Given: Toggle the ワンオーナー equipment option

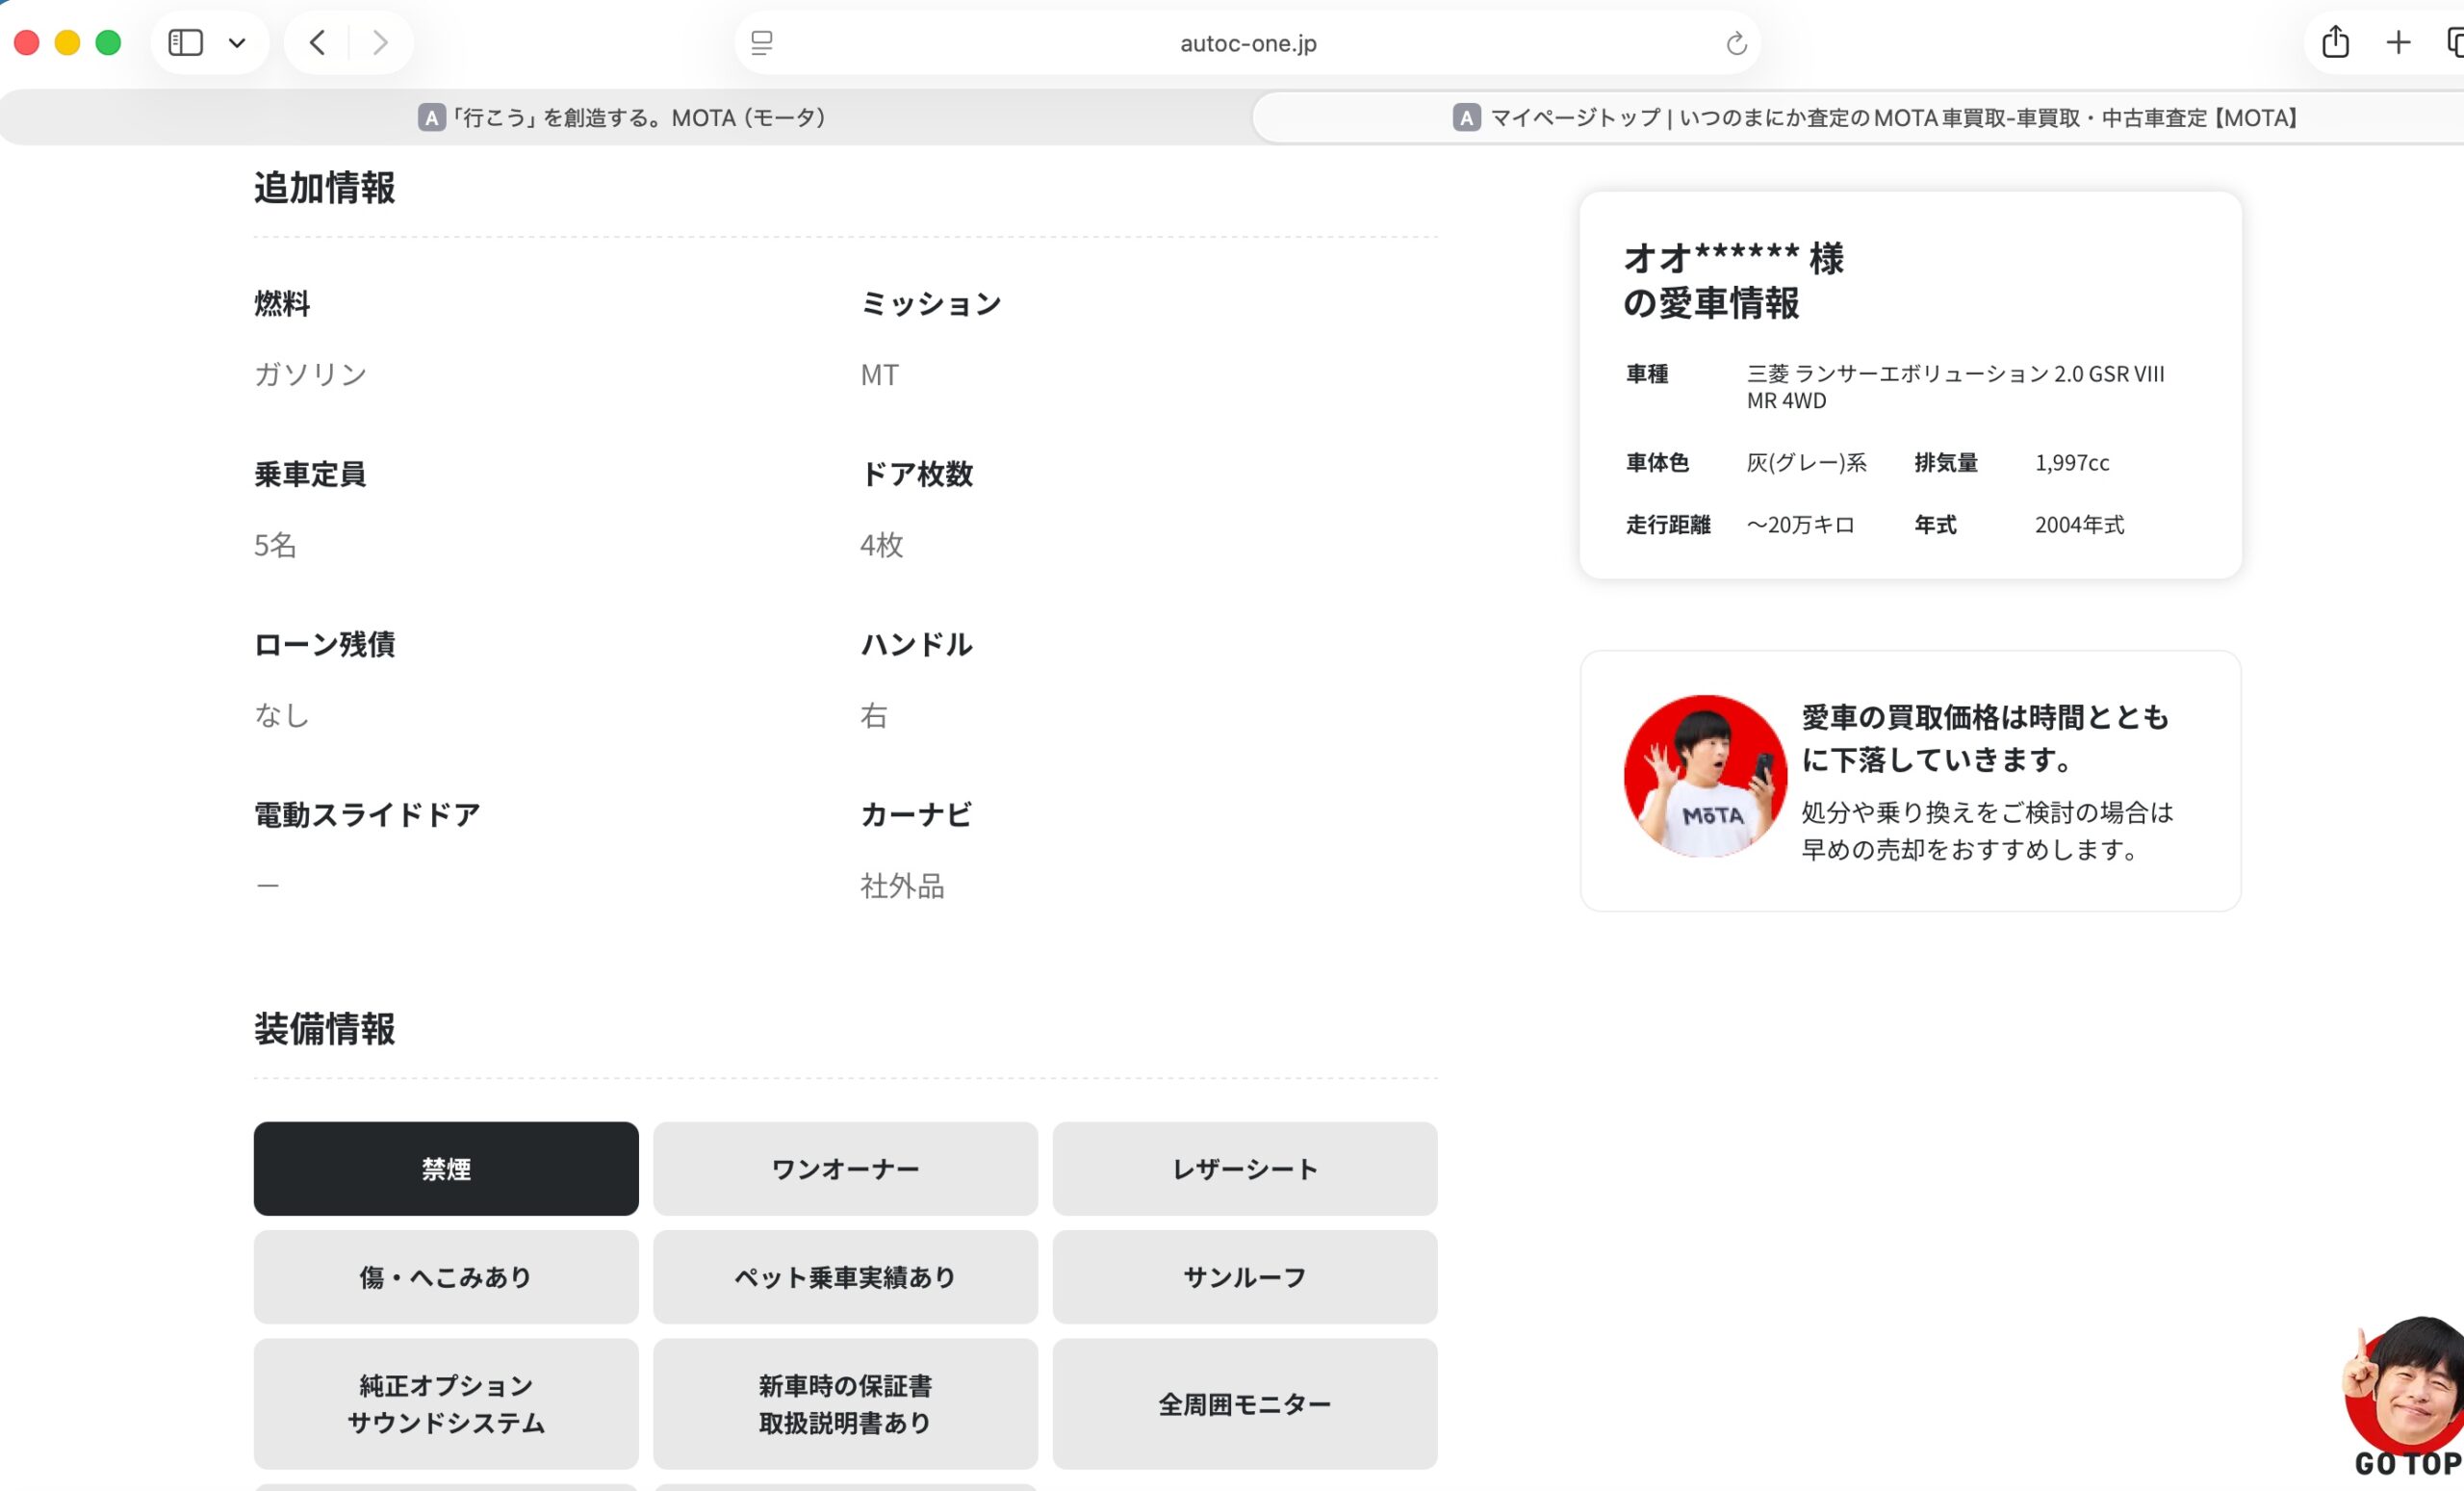Looking at the screenshot, I should (845, 1168).
